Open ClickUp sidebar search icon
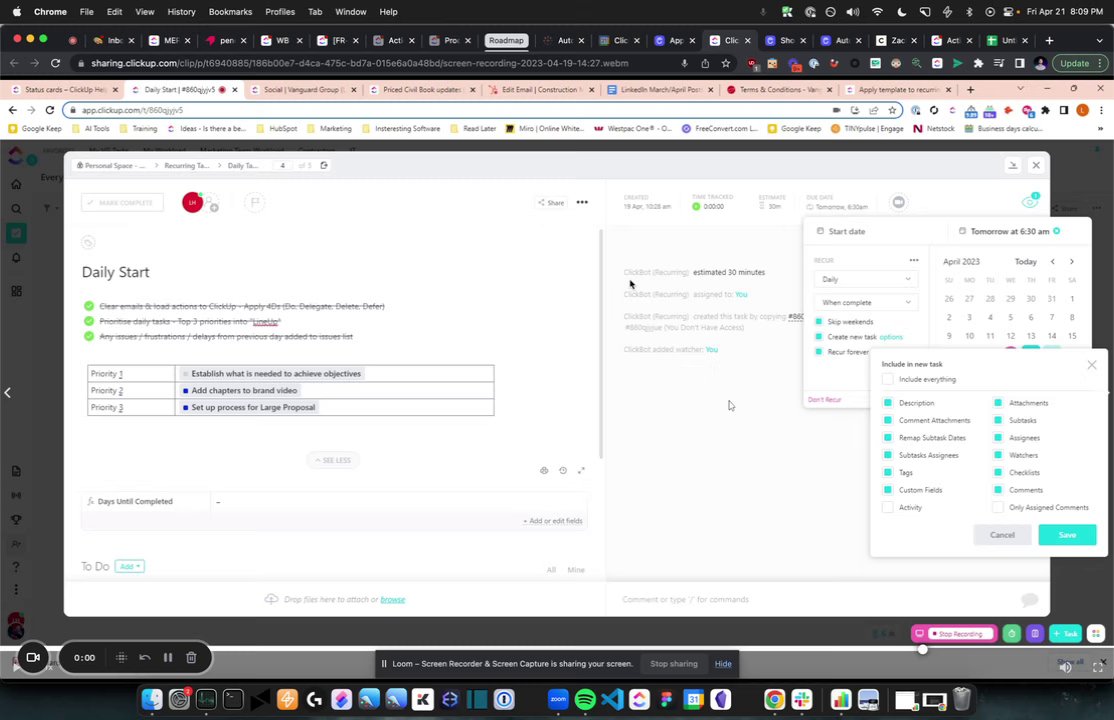The height and width of the screenshot is (720, 1114). (16, 209)
